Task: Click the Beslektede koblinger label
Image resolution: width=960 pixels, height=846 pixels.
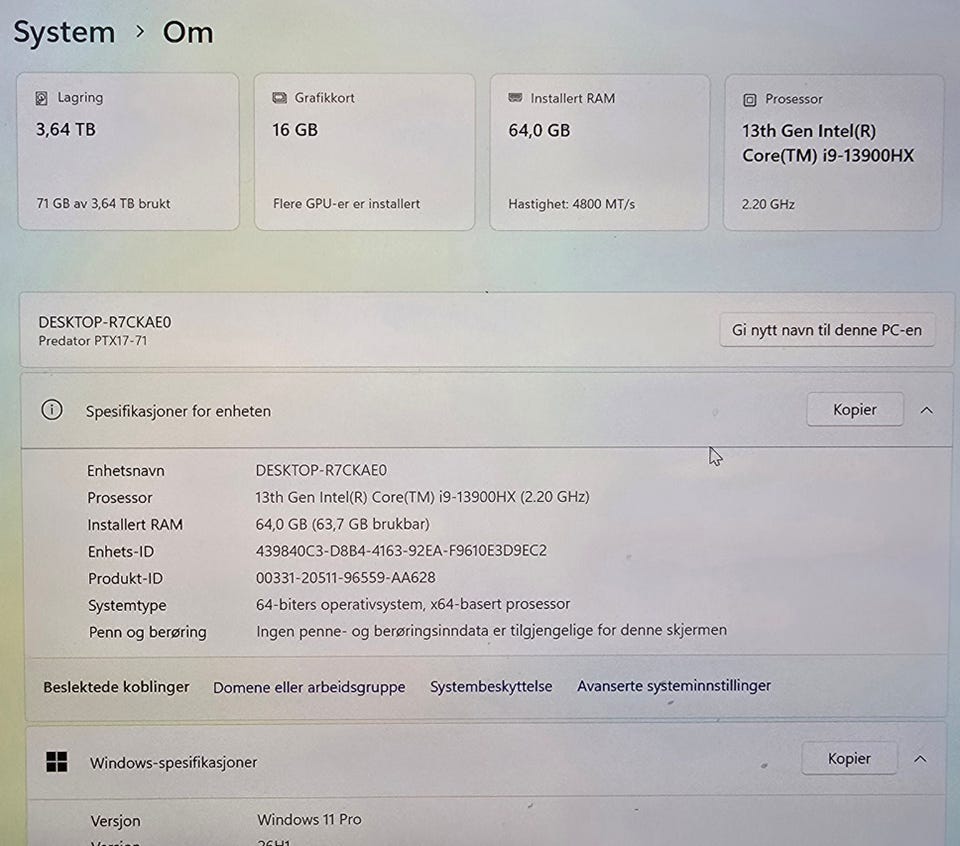Action: coord(116,687)
